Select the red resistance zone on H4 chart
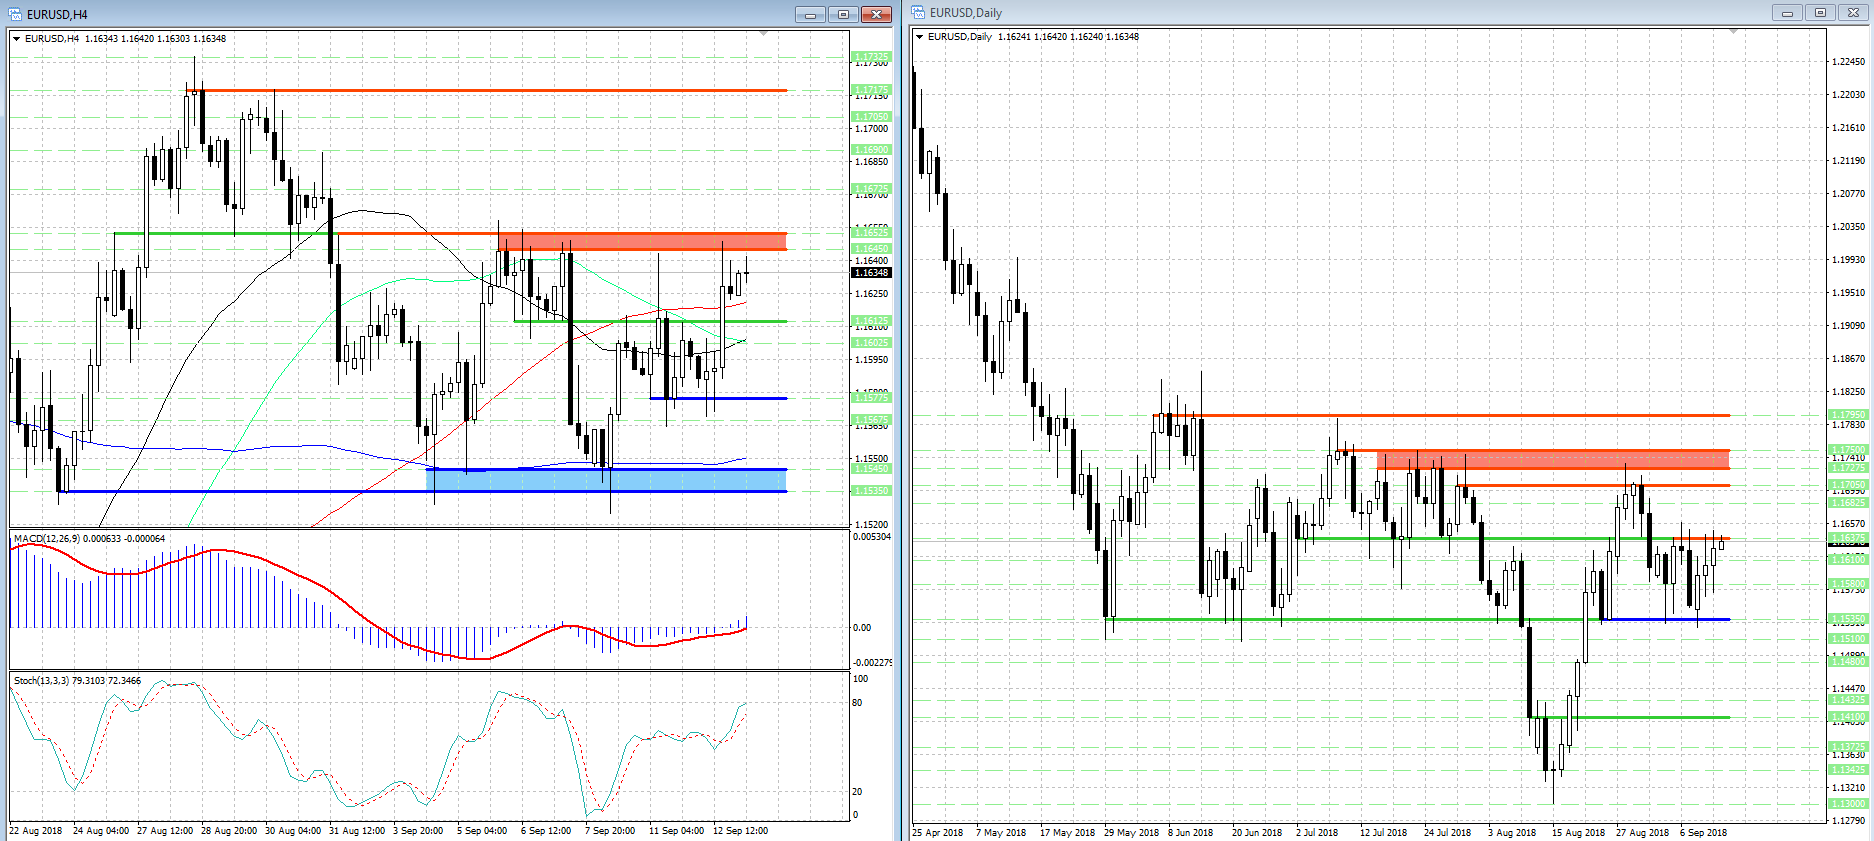 pos(642,241)
